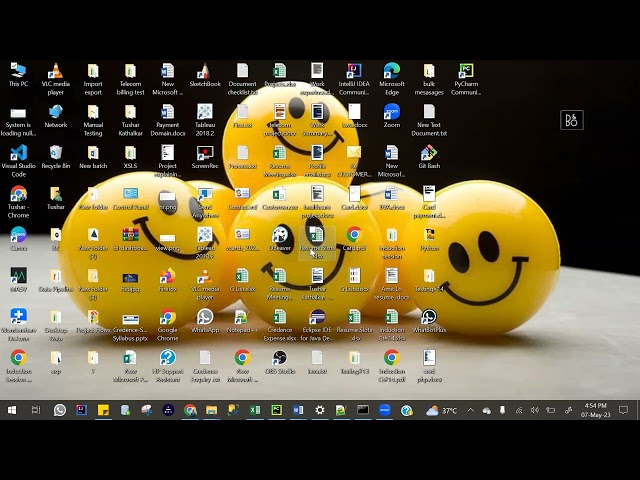Launch Canva desktop shortcut

tap(18, 239)
